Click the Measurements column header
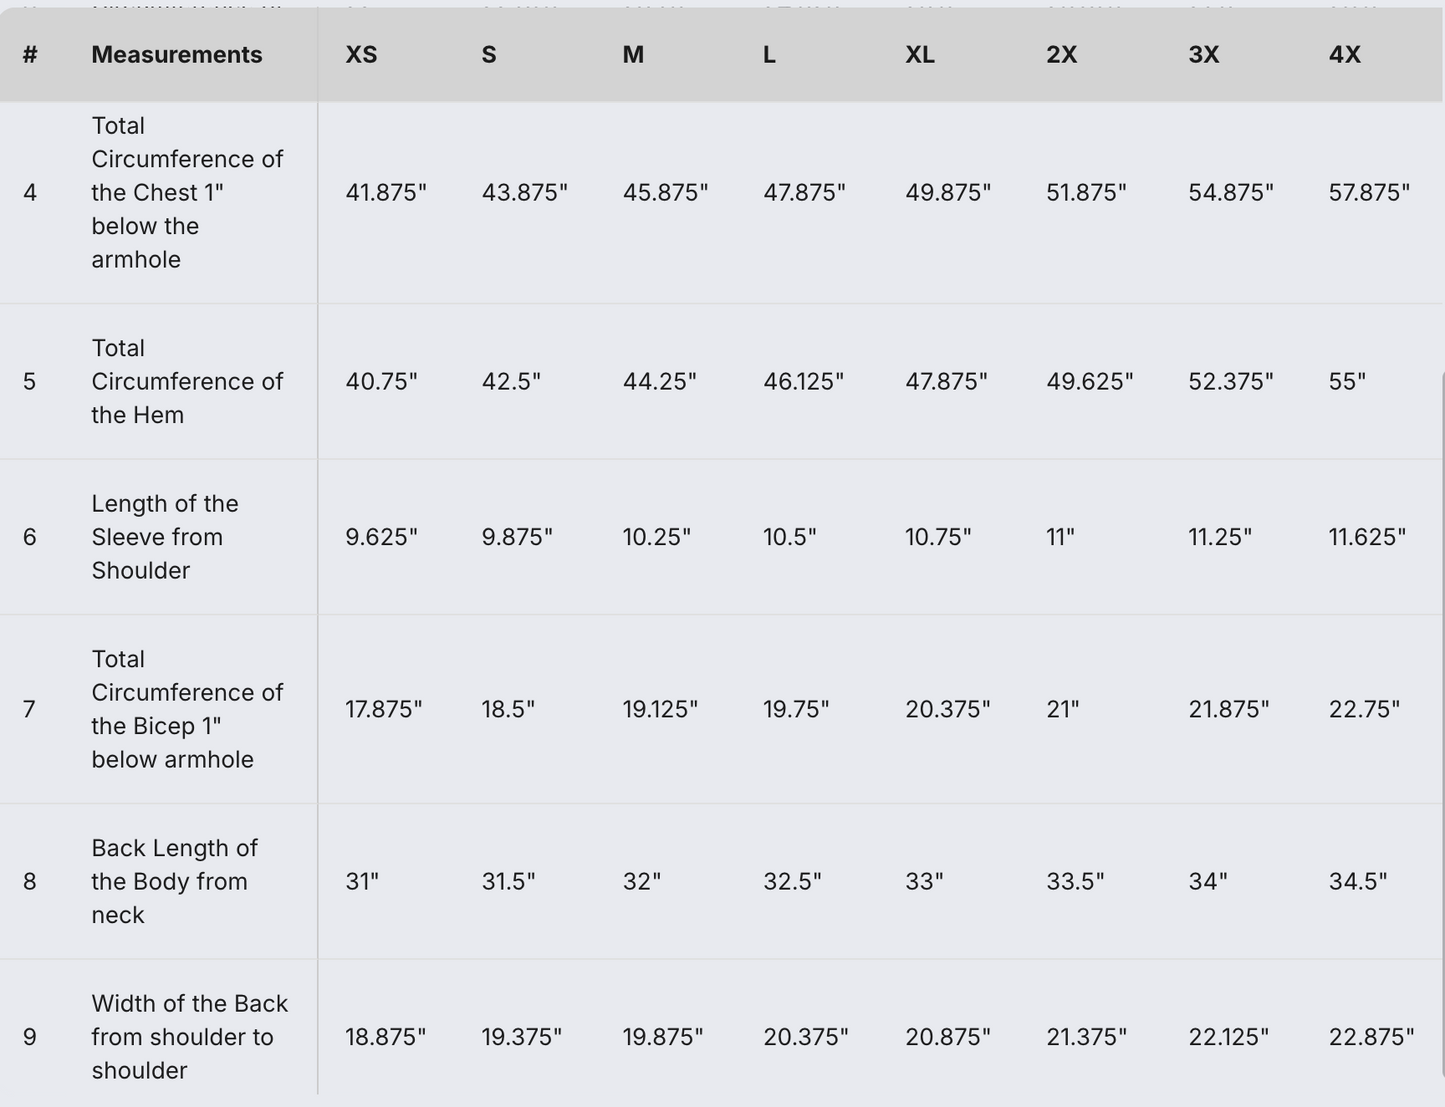This screenshot has height=1107, width=1445. tap(176, 55)
